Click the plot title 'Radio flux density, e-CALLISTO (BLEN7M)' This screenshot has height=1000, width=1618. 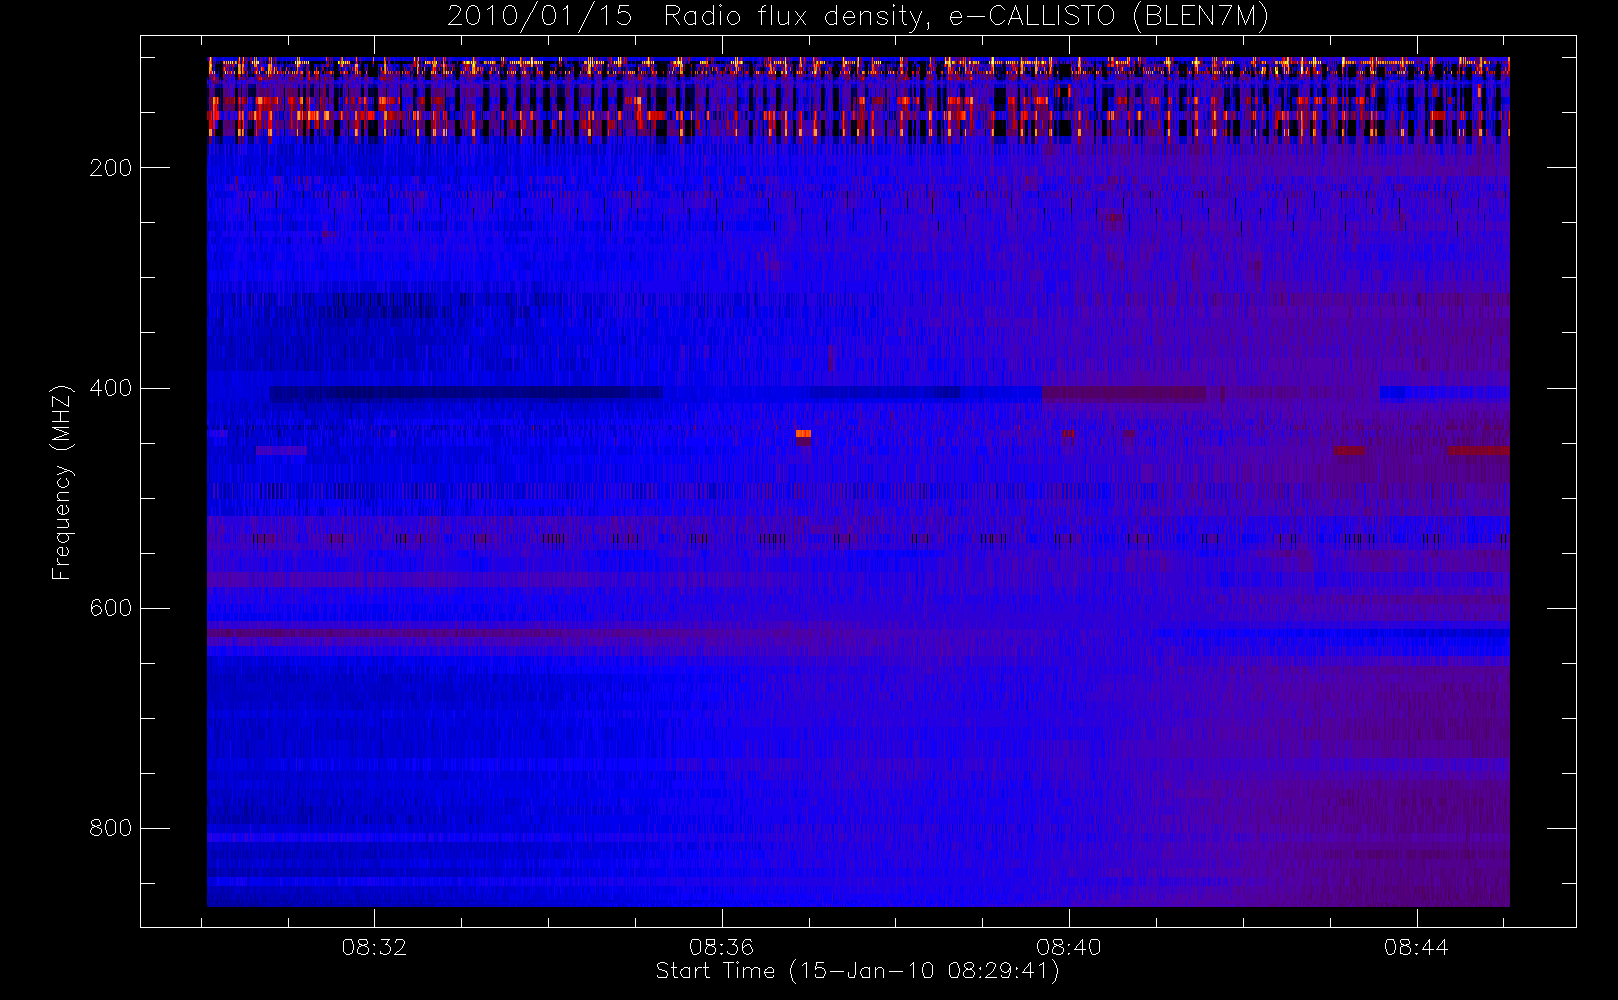click(966, 17)
